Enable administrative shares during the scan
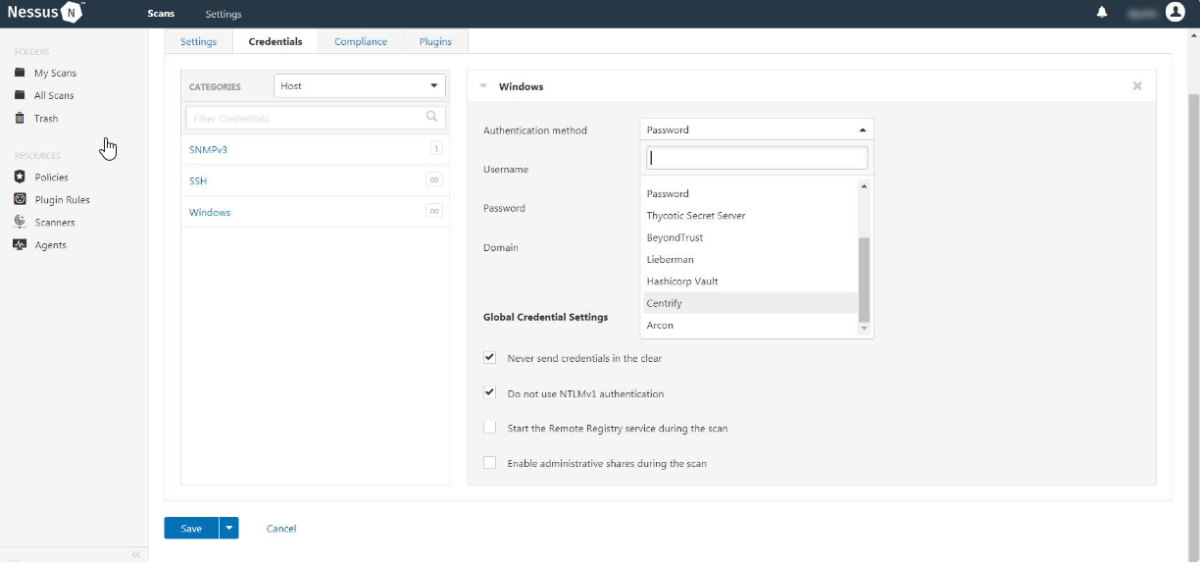 point(490,463)
